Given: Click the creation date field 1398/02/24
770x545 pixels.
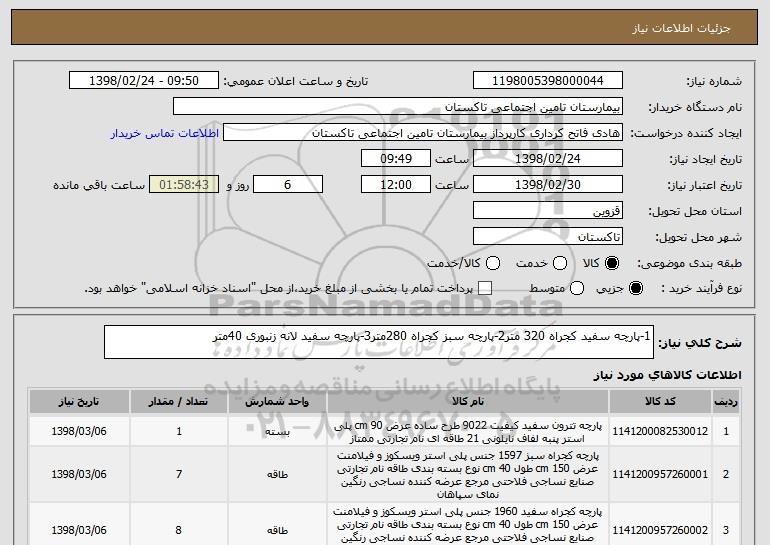Looking at the screenshot, I should (x=548, y=159).
